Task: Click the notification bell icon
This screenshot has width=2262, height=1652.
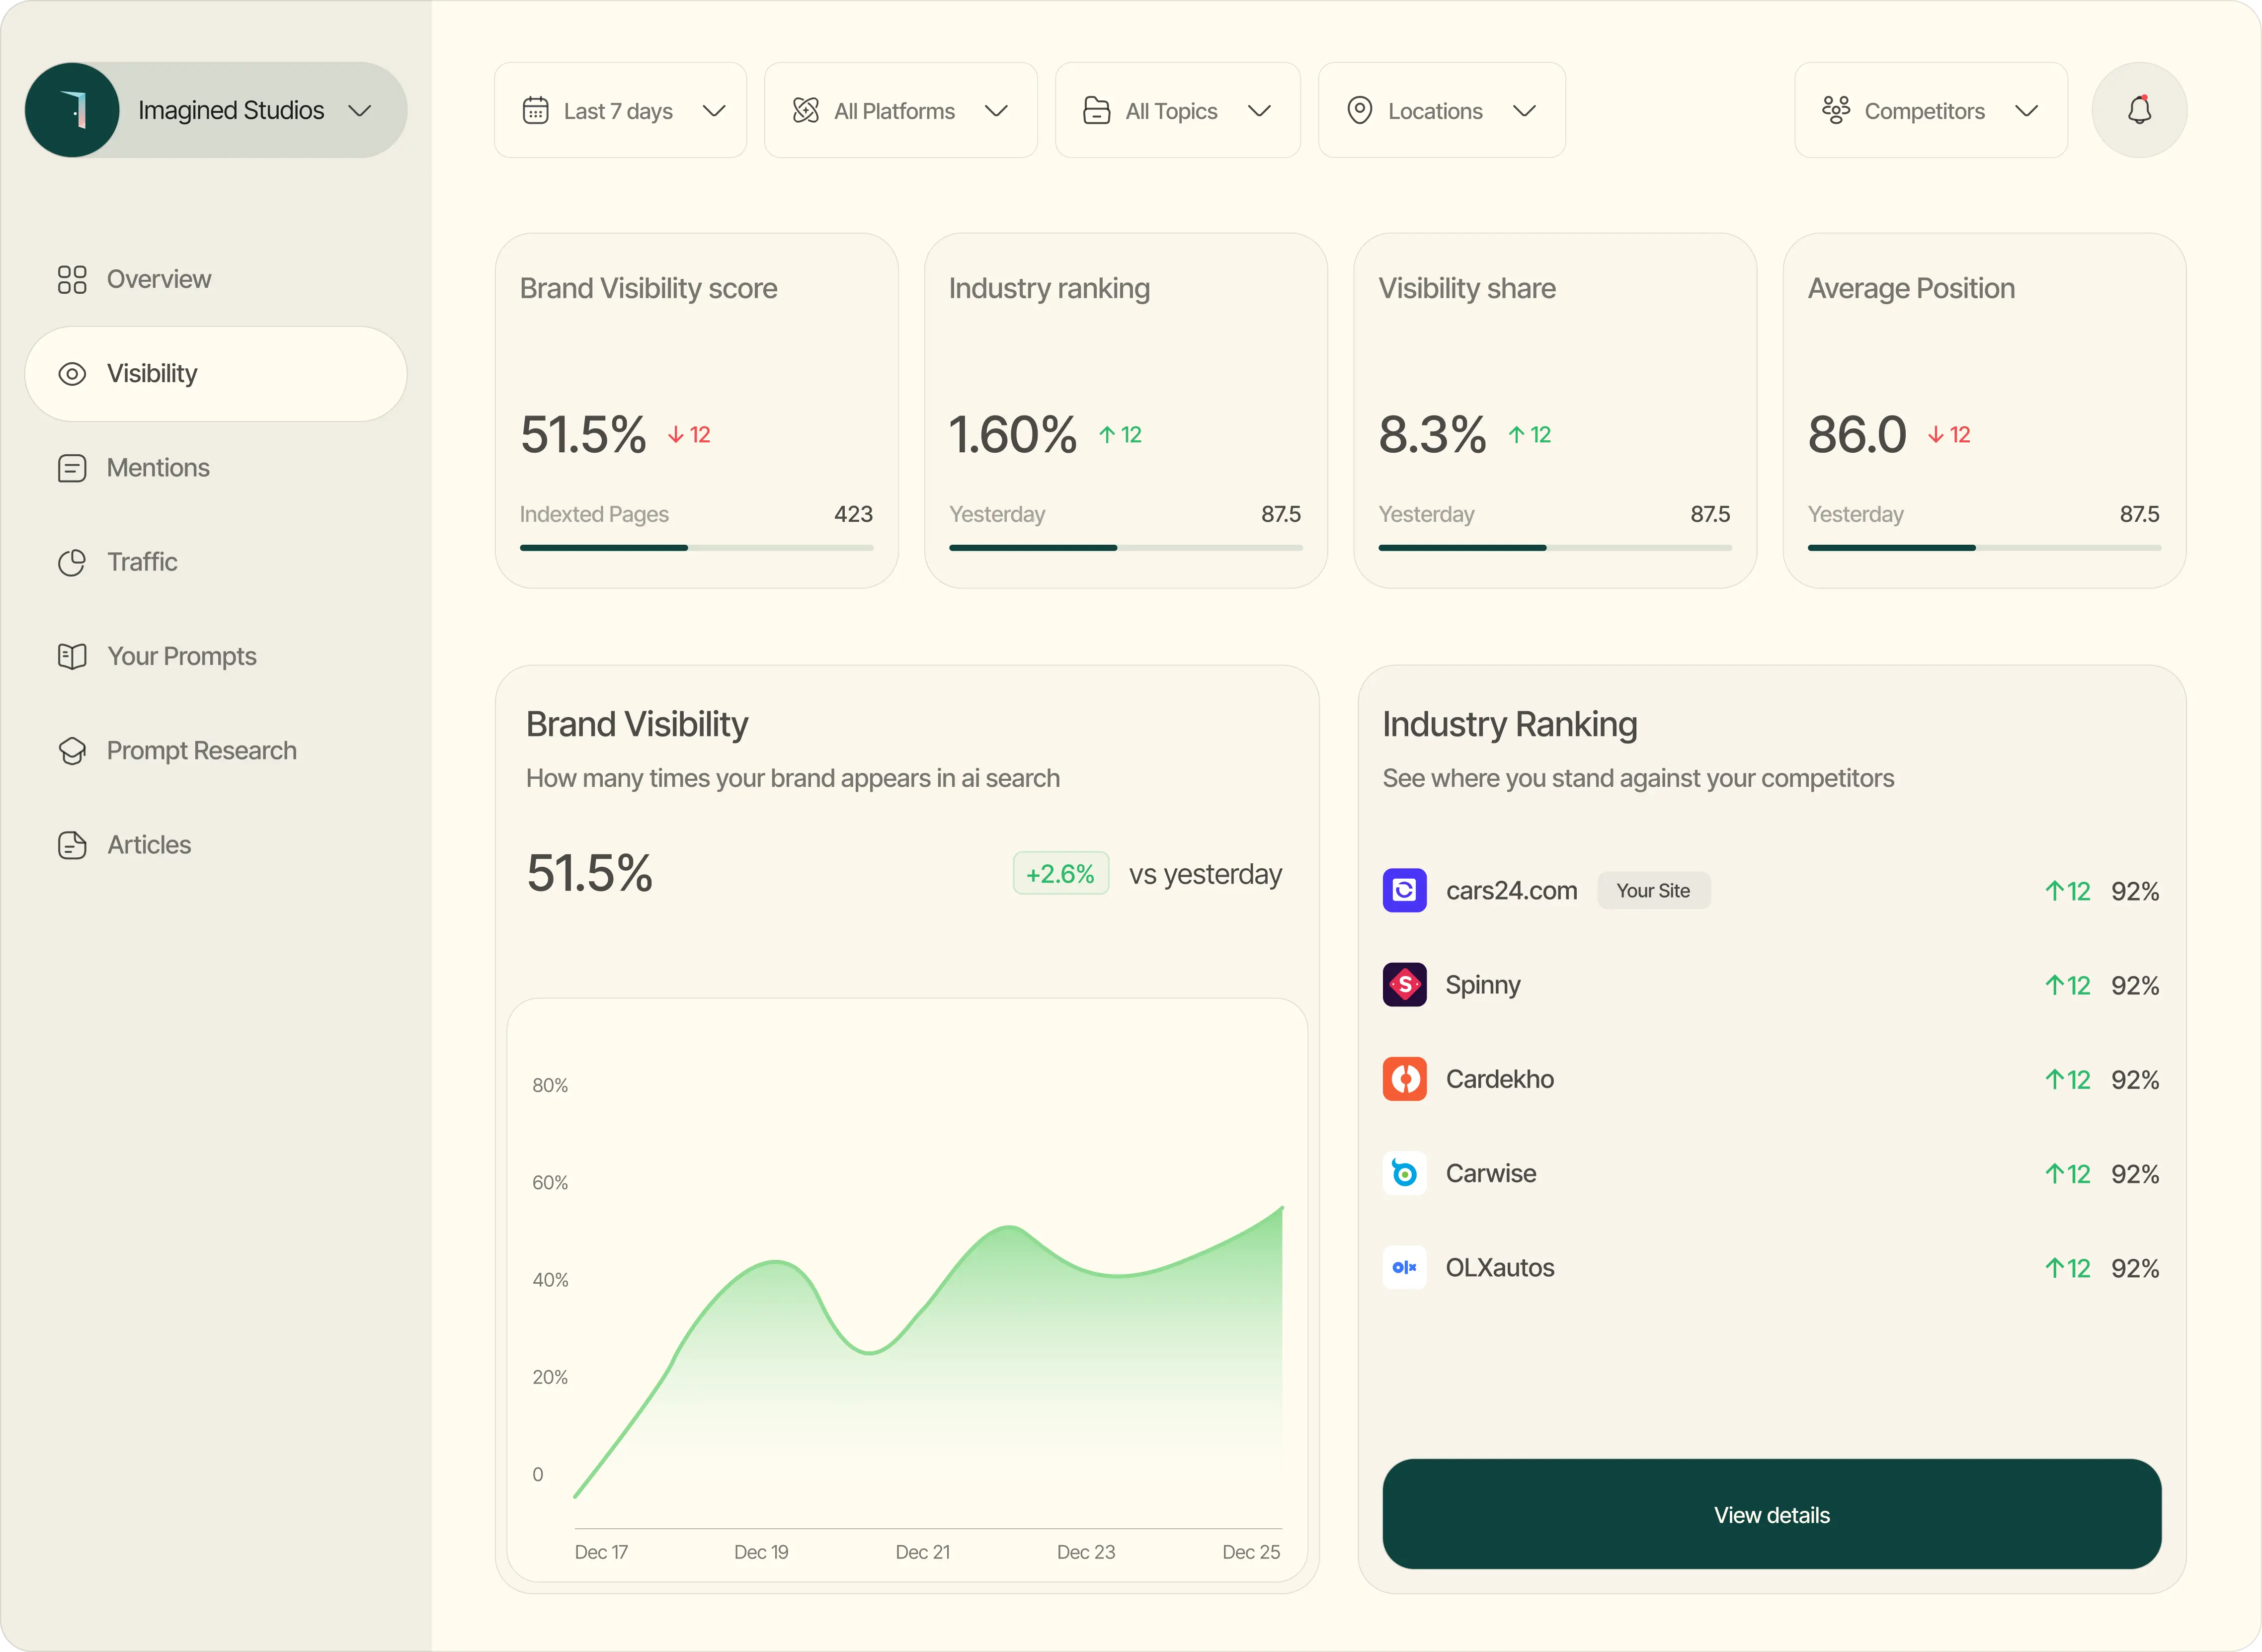Action: coord(2138,110)
